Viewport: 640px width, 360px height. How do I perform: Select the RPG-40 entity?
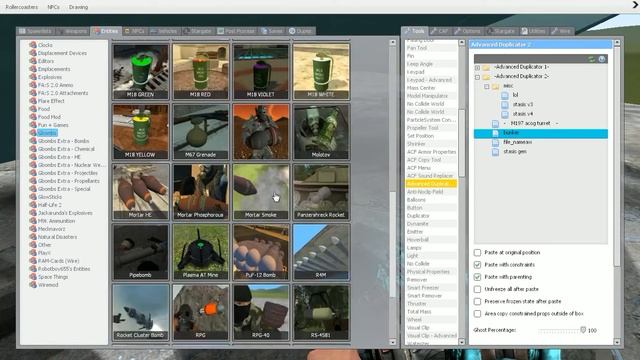pyautogui.click(x=261, y=312)
